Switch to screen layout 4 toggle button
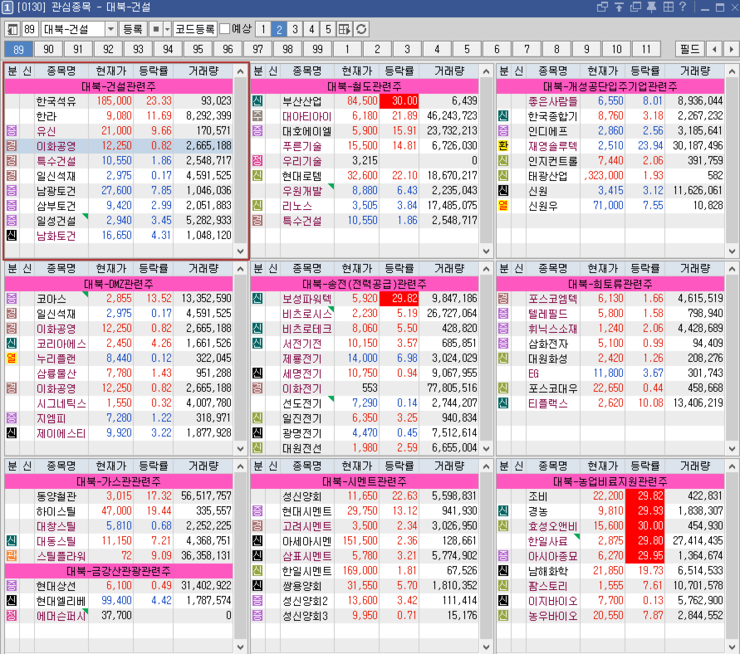 [311, 29]
